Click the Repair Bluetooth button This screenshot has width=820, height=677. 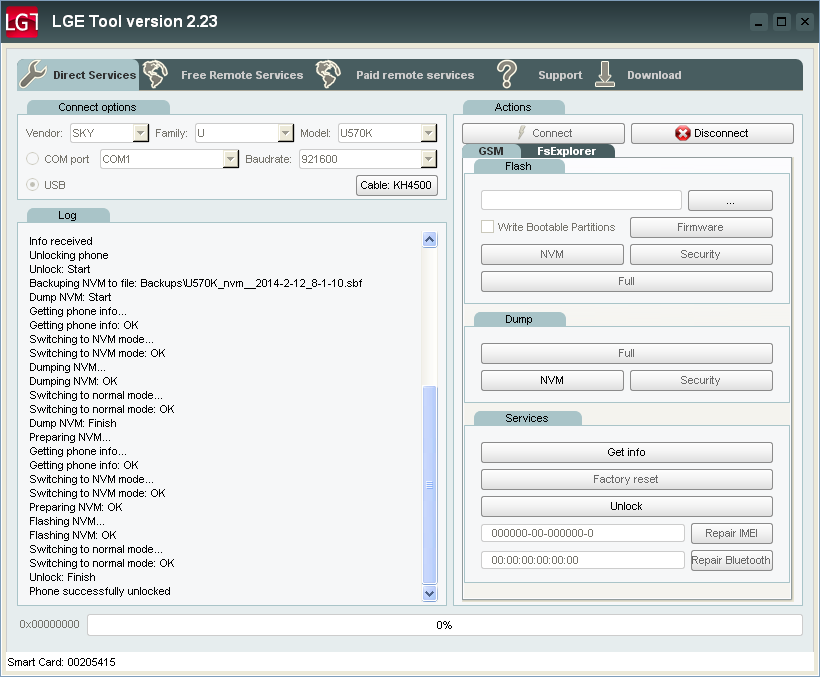pyautogui.click(x=732, y=560)
